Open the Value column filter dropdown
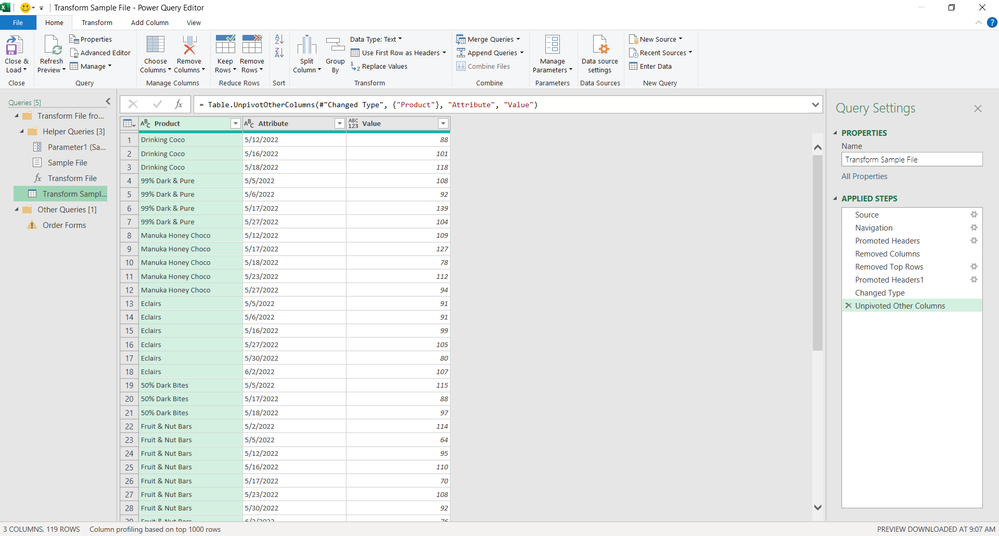 coord(443,124)
